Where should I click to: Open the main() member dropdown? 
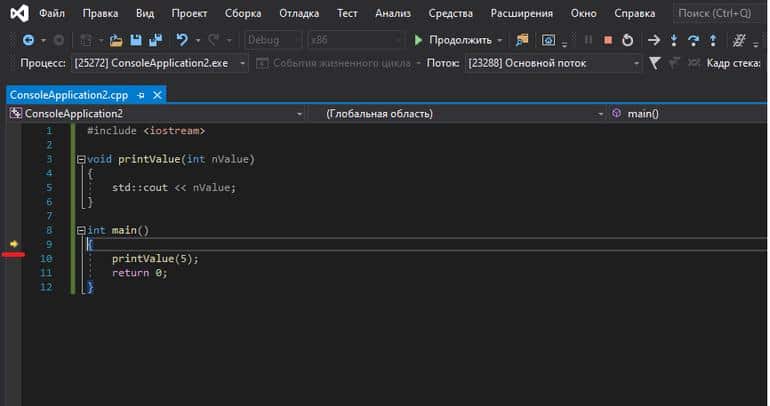pyautogui.click(x=687, y=113)
